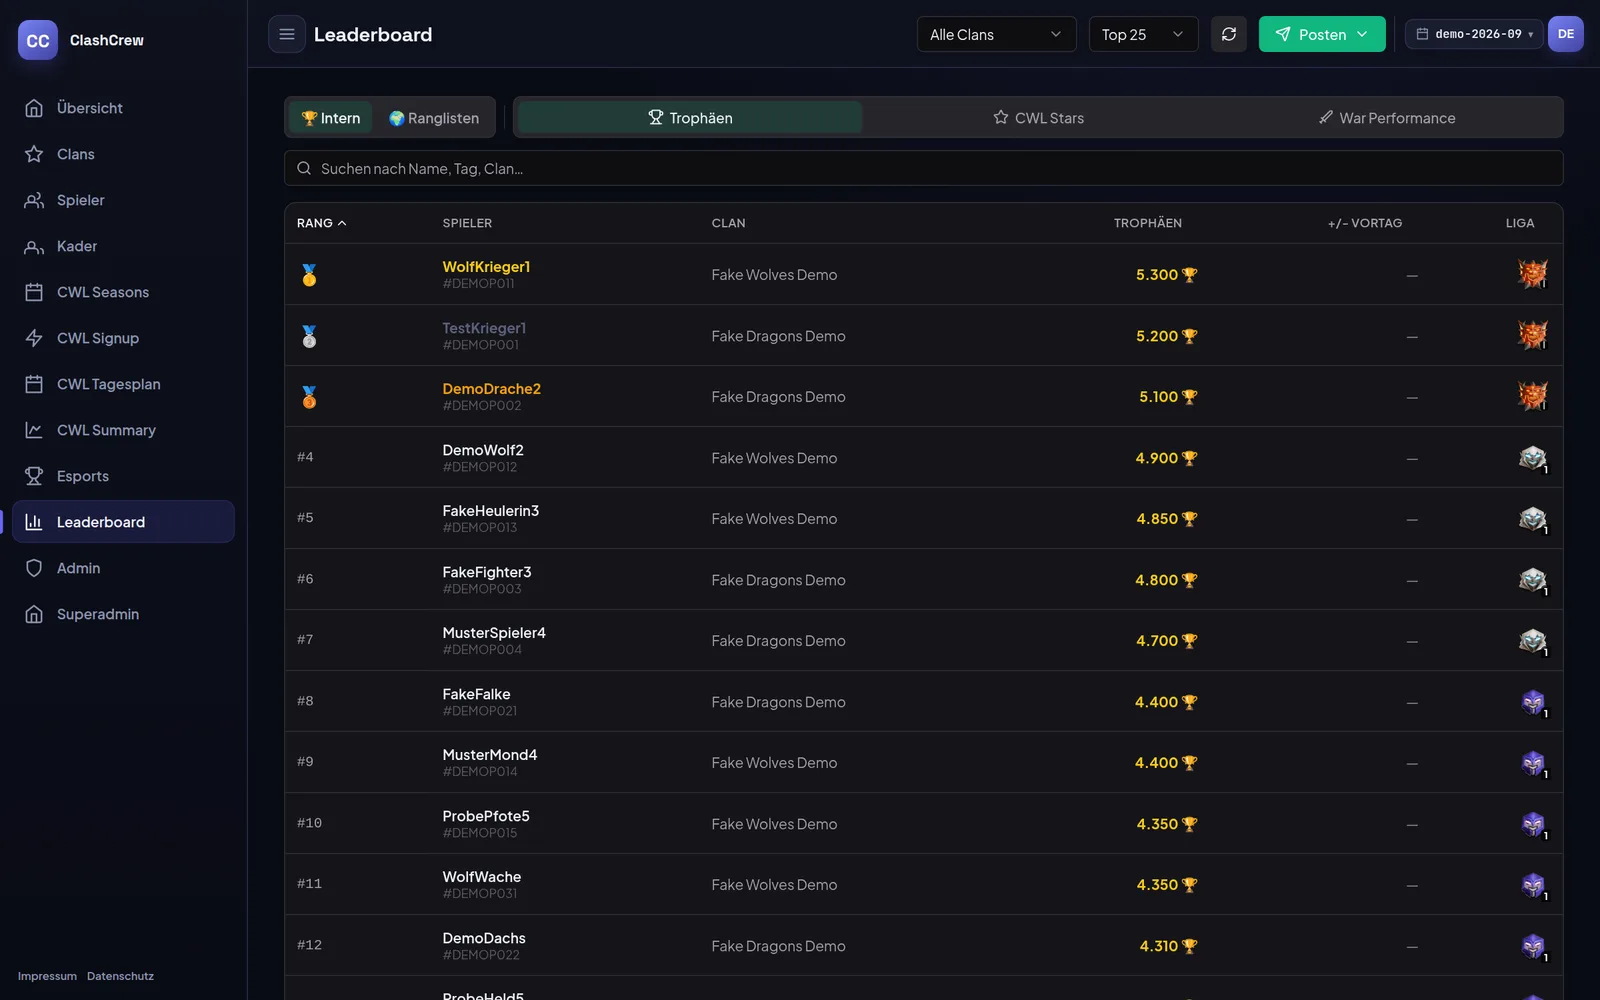Open the DE user avatar button
The image size is (1600, 1000).
1566,34
